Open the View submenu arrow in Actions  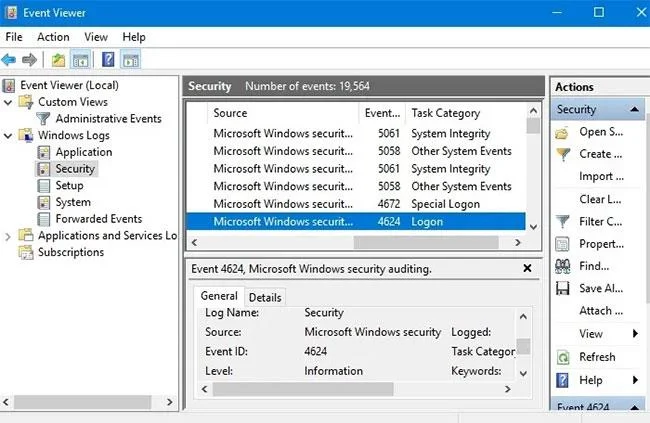coord(635,333)
